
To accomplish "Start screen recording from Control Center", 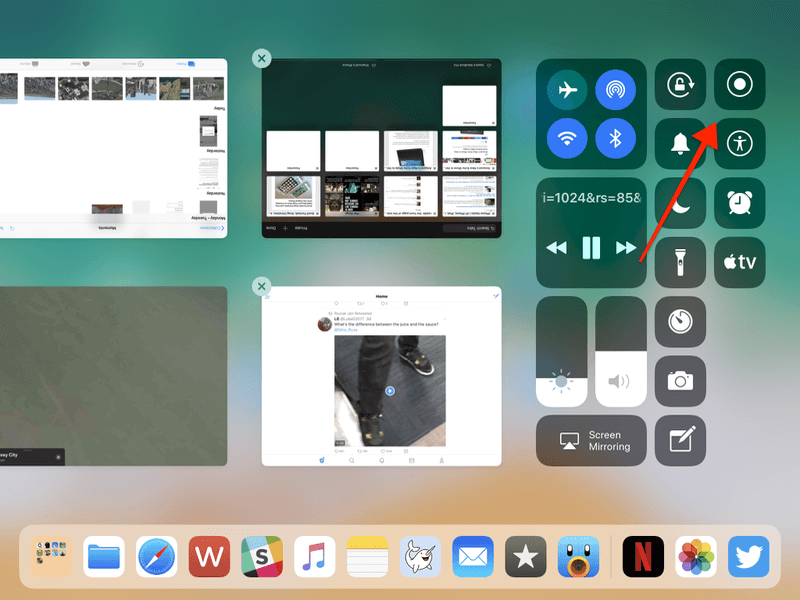I will click(x=739, y=85).
